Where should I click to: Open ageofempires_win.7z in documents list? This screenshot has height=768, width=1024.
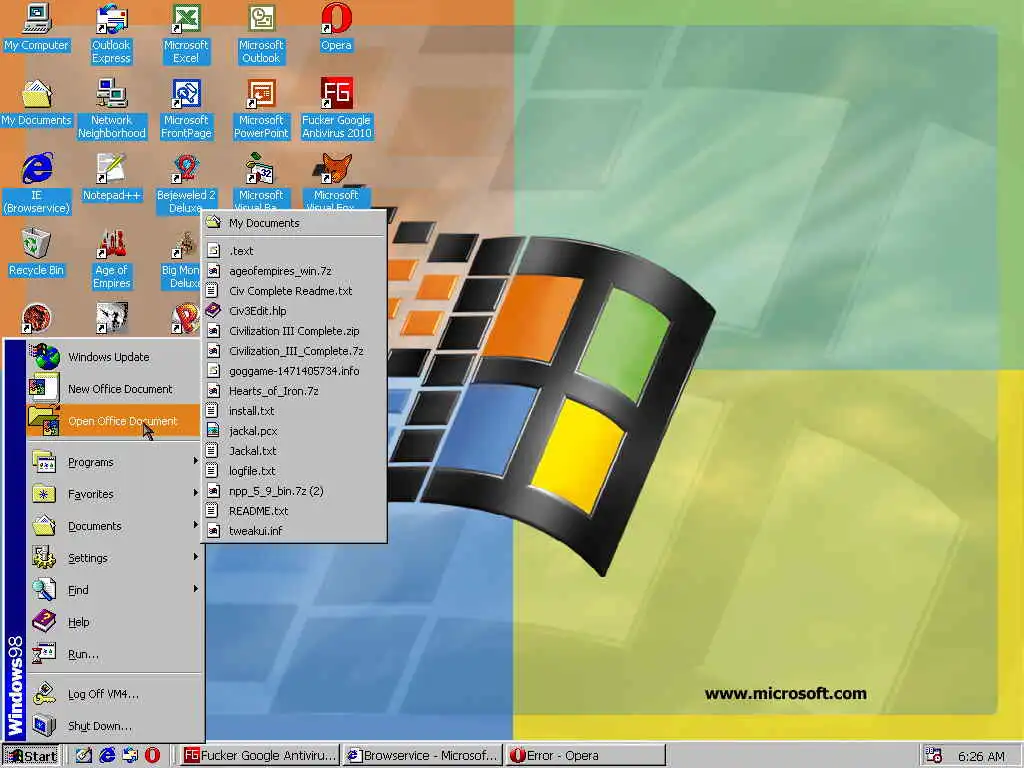point(294,271)
